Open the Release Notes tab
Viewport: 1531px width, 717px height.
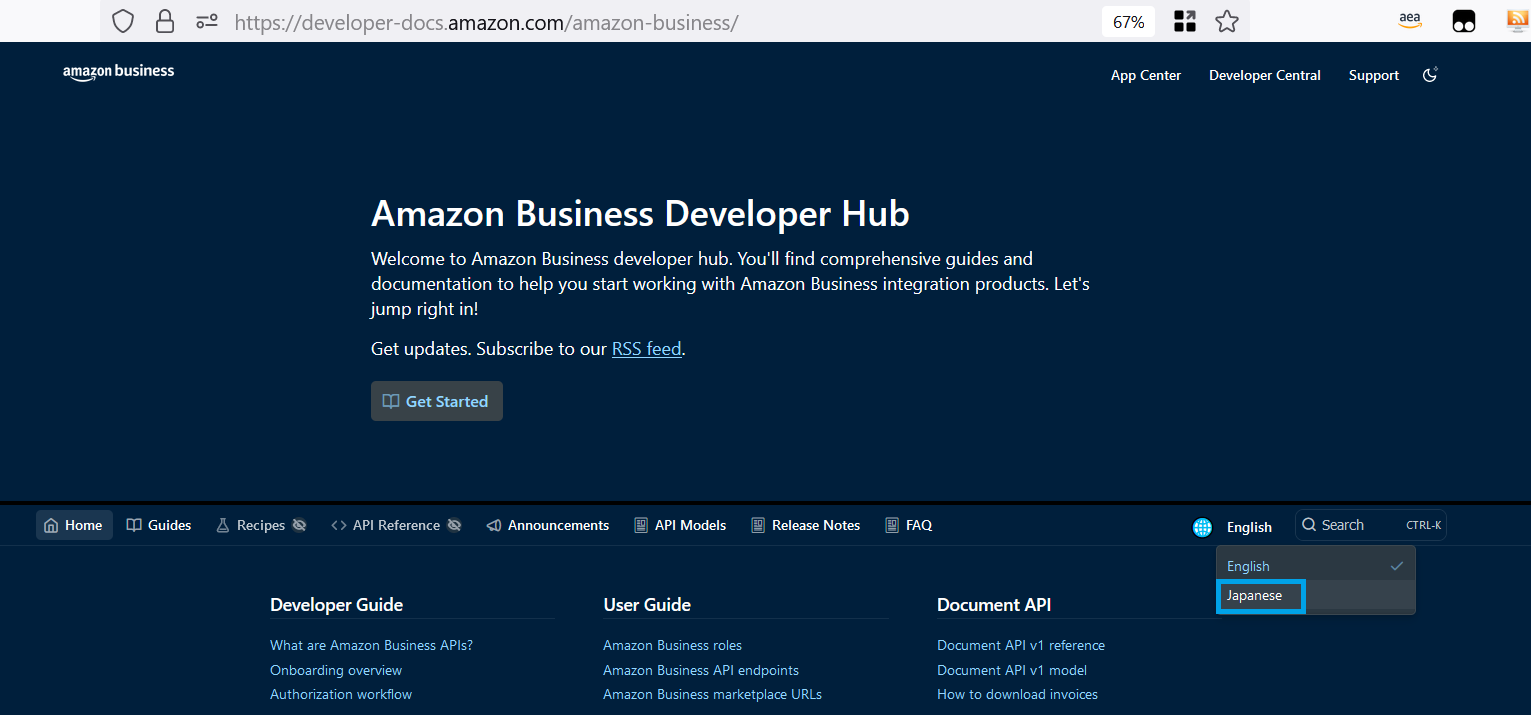coord(806,525)
